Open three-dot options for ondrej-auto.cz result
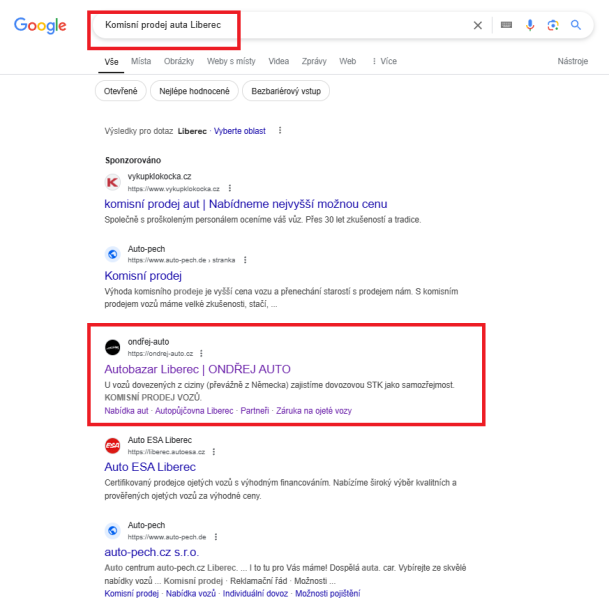The width and height of the screenshot is (609, 600). click(x=201, y=353)
